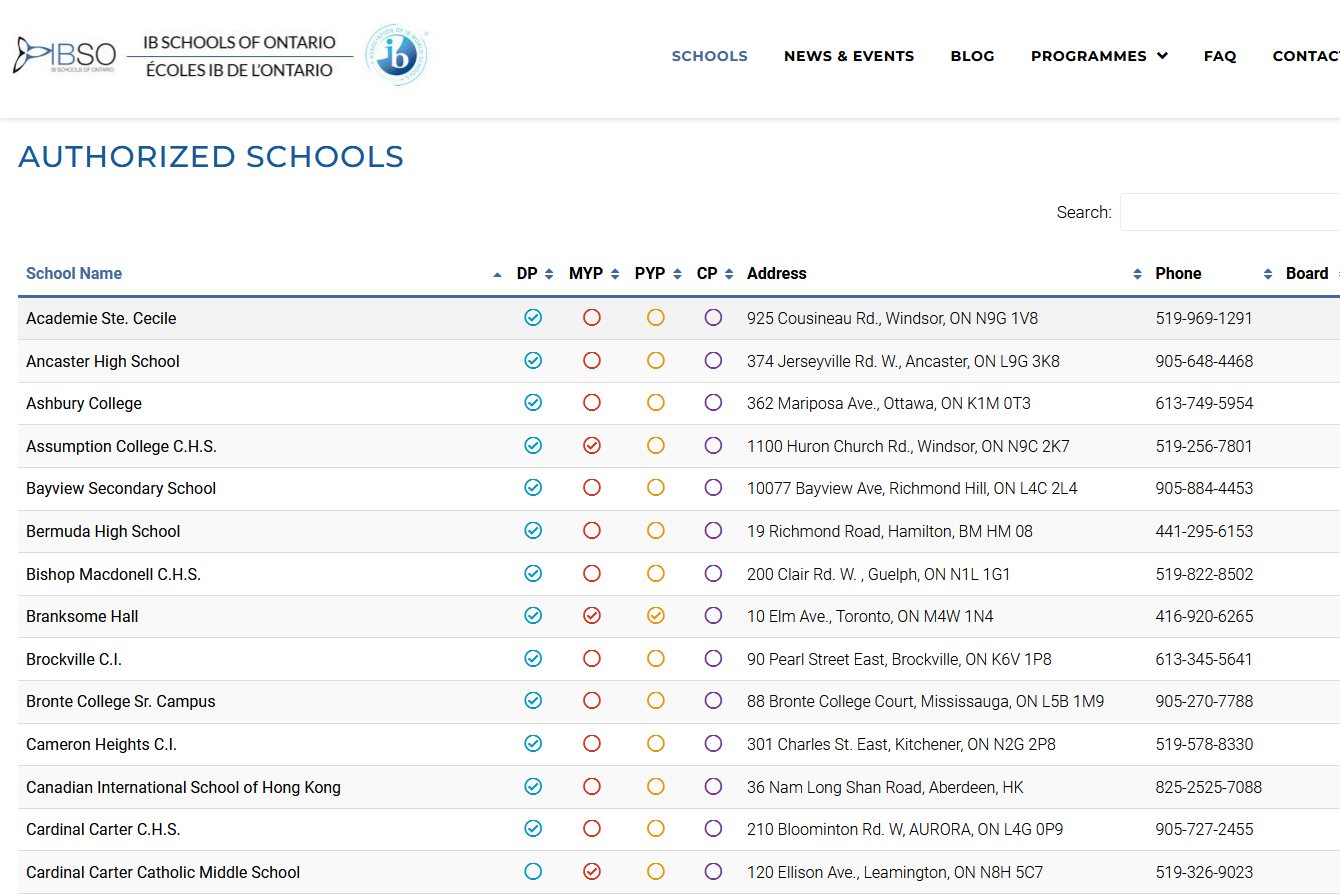The height and width of the screenshot is (894, 1340).
Task: Click MYP circle icon for Bermuda High School
Action: click(592, 531)
